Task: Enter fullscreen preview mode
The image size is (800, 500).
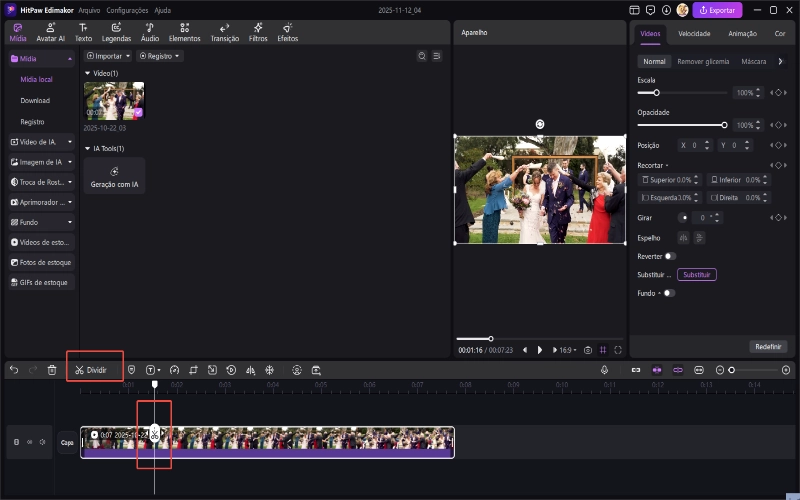Action: [618, 350]
